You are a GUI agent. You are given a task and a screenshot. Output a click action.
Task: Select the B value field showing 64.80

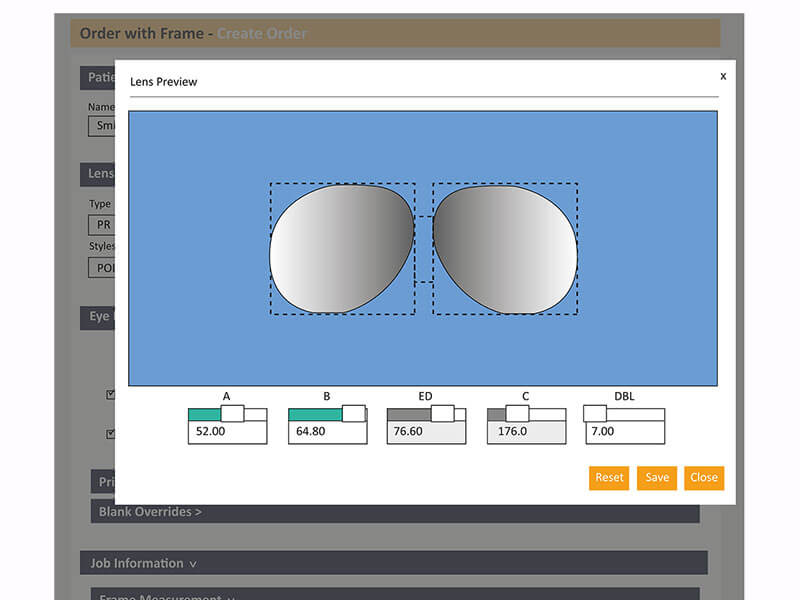tap(325, 430)
